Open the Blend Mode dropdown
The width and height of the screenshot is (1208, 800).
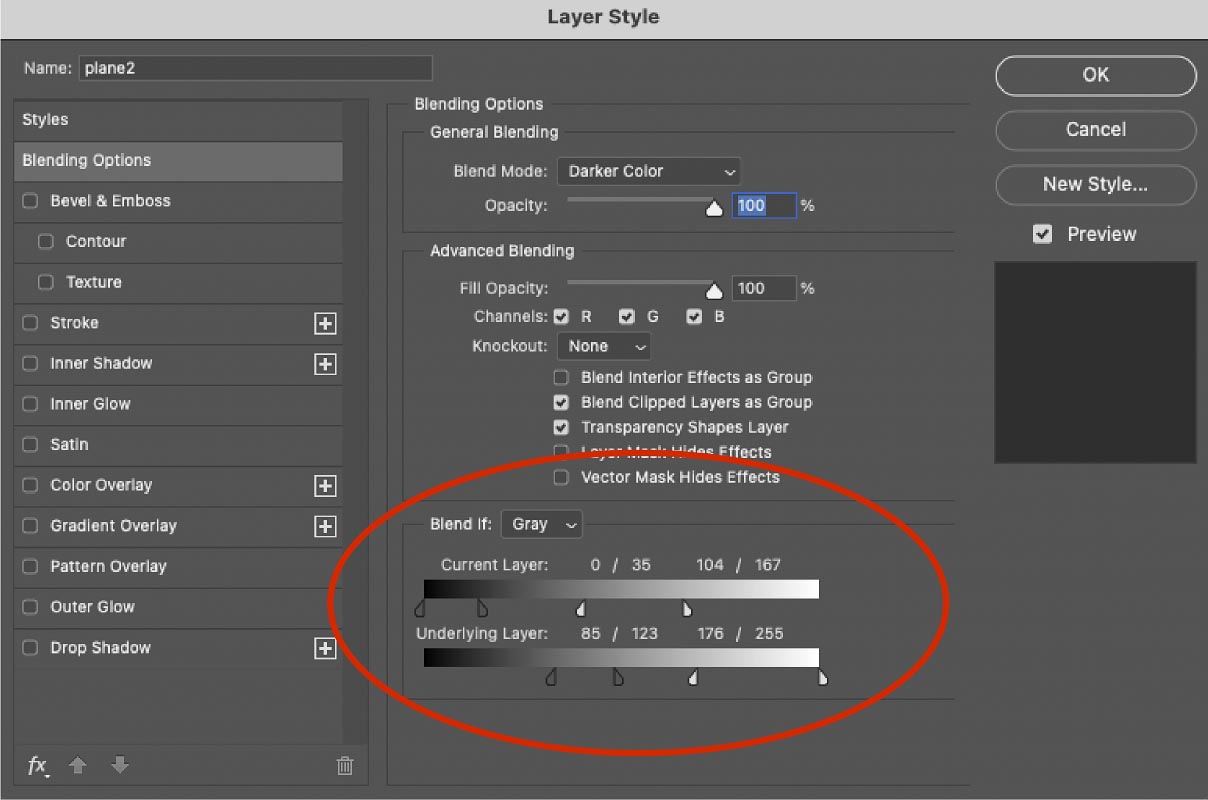coord(648,172)
